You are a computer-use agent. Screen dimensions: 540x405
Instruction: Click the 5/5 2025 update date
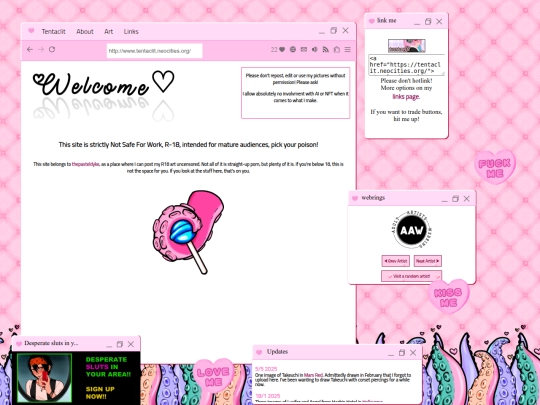click(x=266, y=369)
